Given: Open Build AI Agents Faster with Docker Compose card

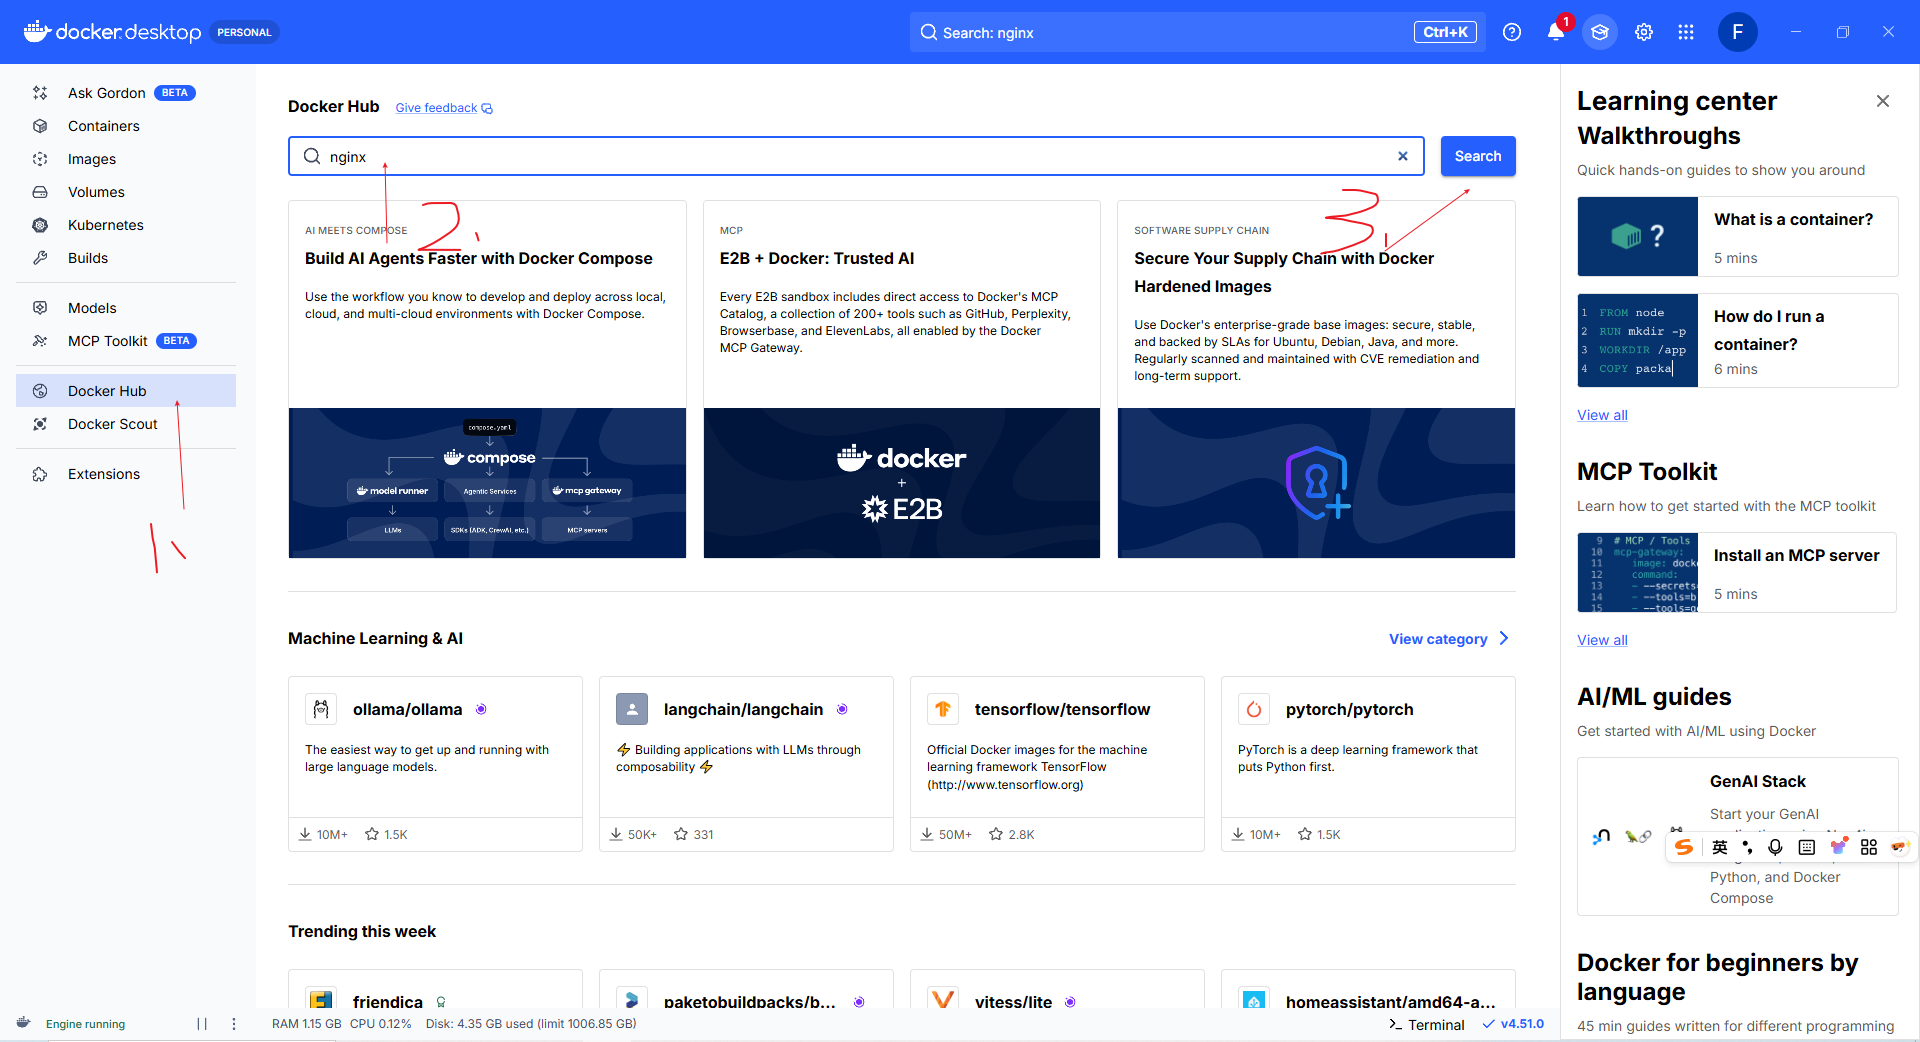Looking at the screenshot, I should coord(487,379).
